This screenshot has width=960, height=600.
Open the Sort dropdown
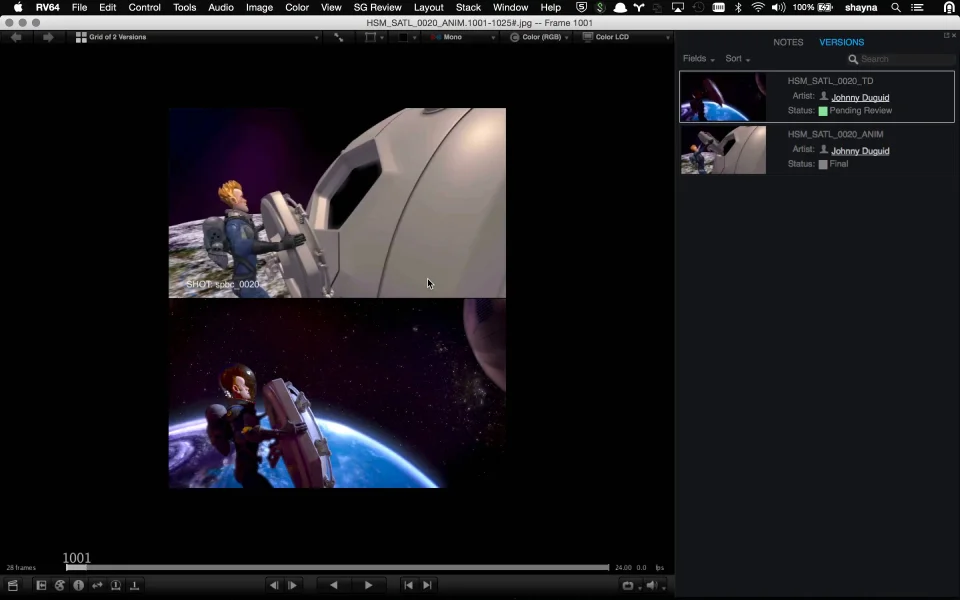(738, 59)
